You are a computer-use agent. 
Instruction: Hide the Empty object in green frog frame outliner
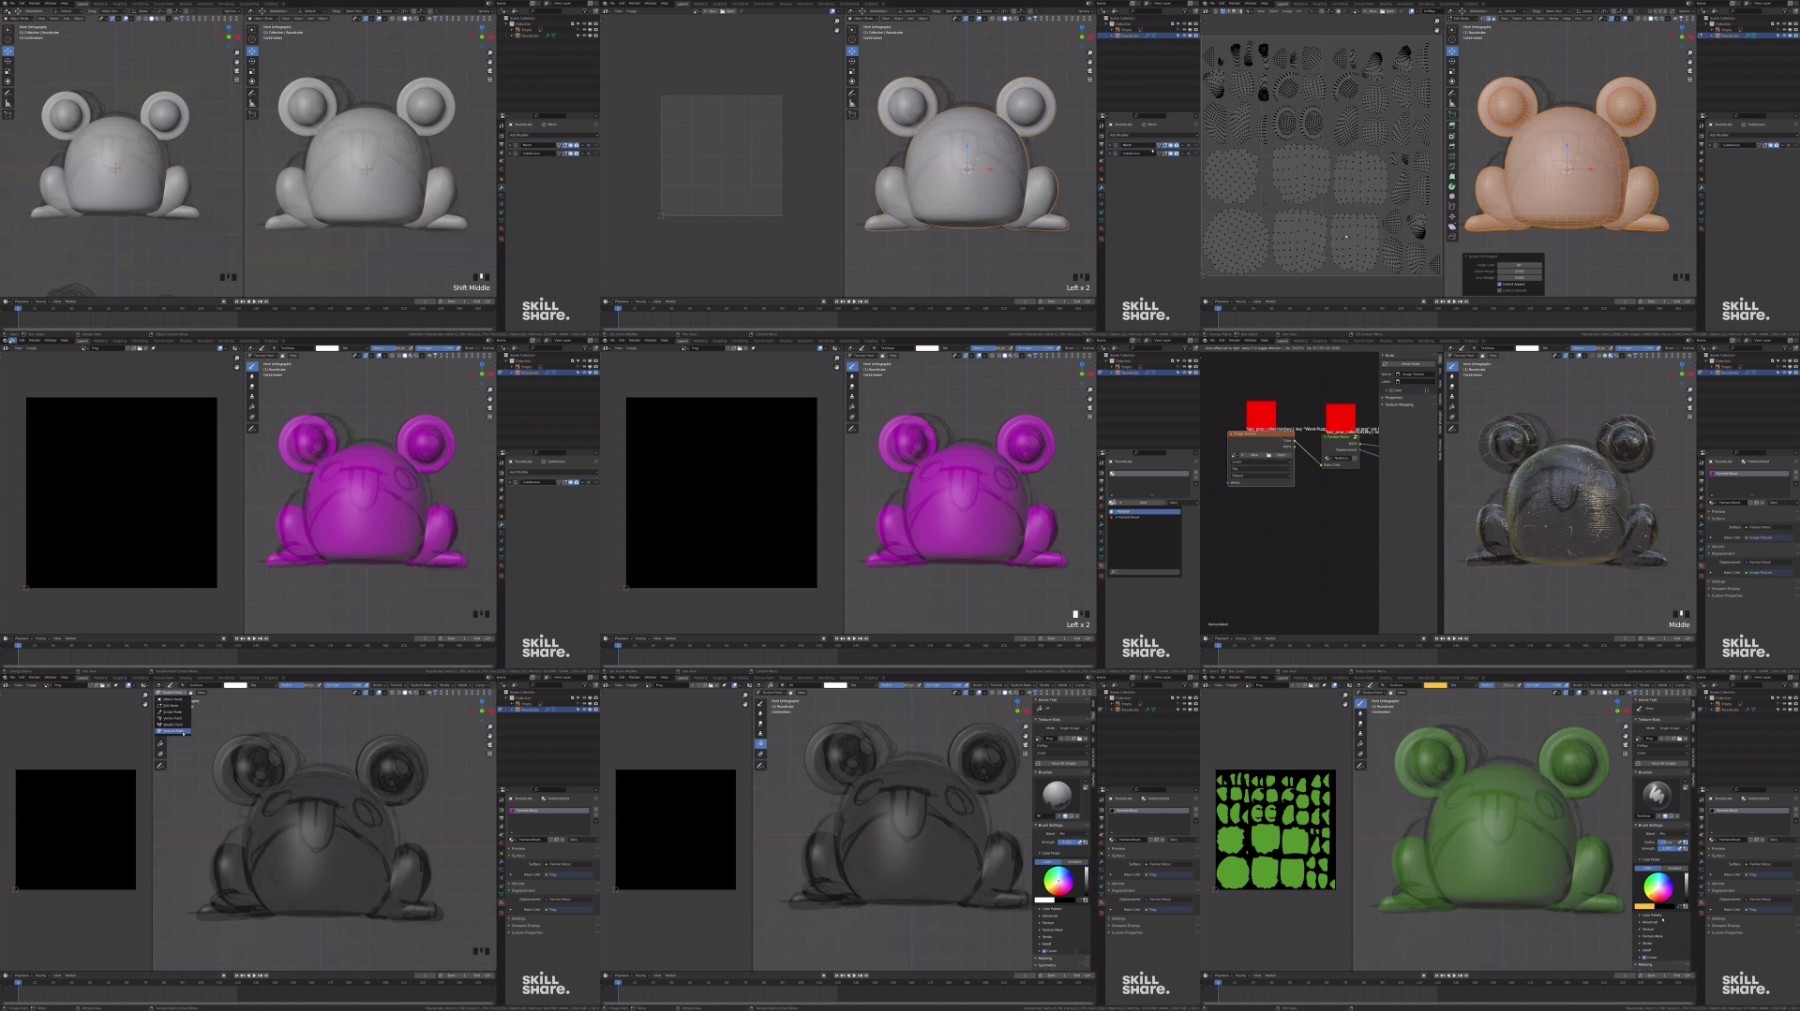(1783, 704)
